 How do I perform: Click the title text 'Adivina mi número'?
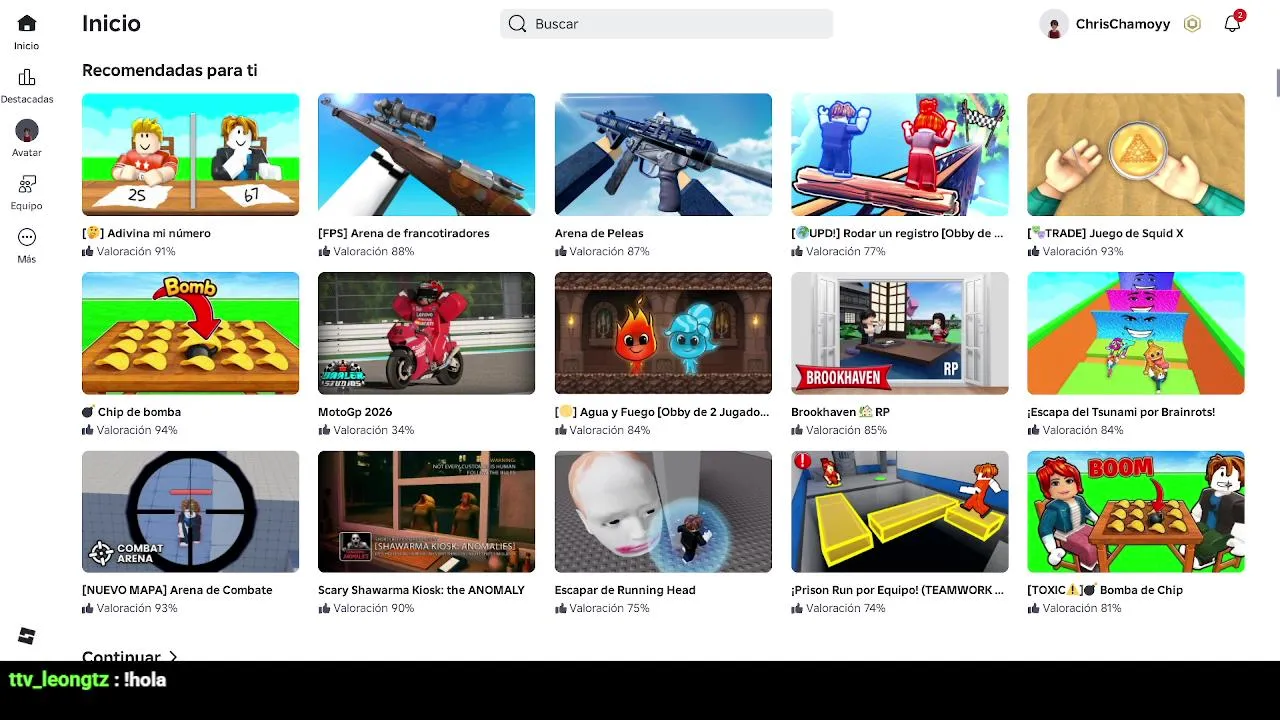[x=159, y=233]
